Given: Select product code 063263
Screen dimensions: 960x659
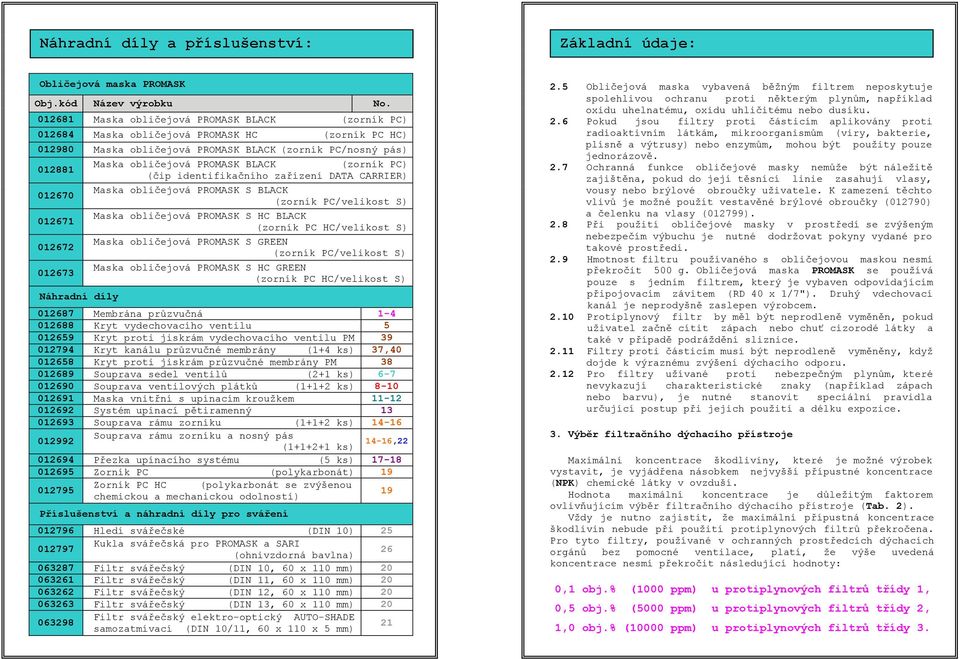Looking at the screenshot, I should (x=56, y=604).
